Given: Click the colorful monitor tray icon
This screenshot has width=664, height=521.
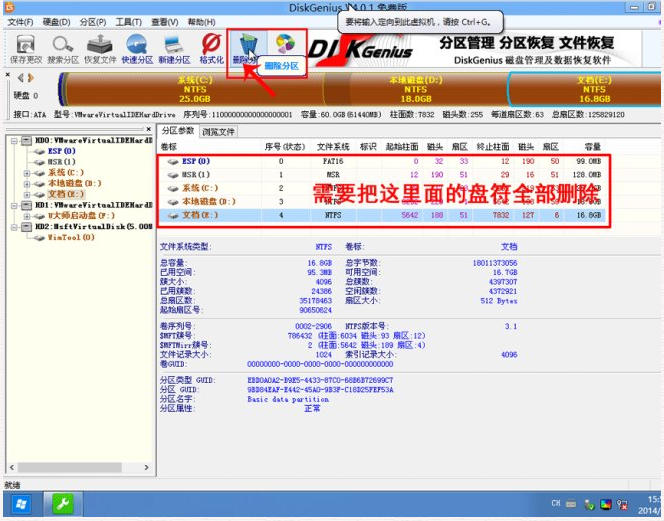Looking at the screenshot, I should click(606, 504).
